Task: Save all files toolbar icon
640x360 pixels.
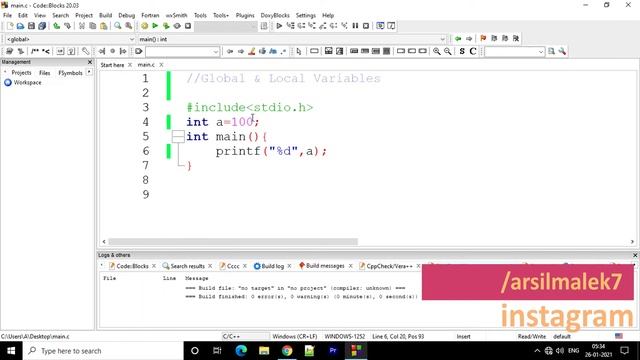Action: coord(42,26)
